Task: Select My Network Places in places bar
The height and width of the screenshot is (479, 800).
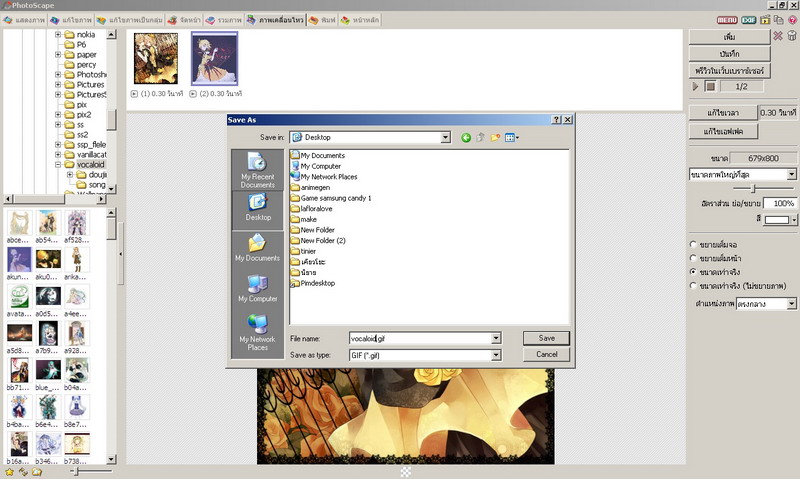Action: coord(258,332)
